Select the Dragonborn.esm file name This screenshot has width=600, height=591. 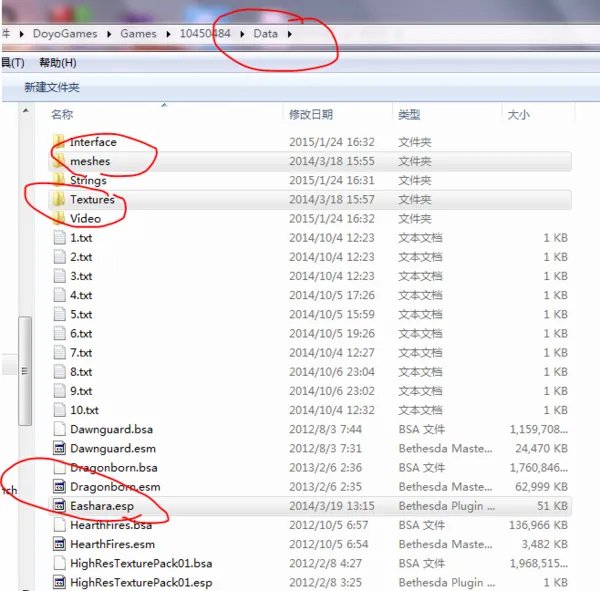coord(115,487)
